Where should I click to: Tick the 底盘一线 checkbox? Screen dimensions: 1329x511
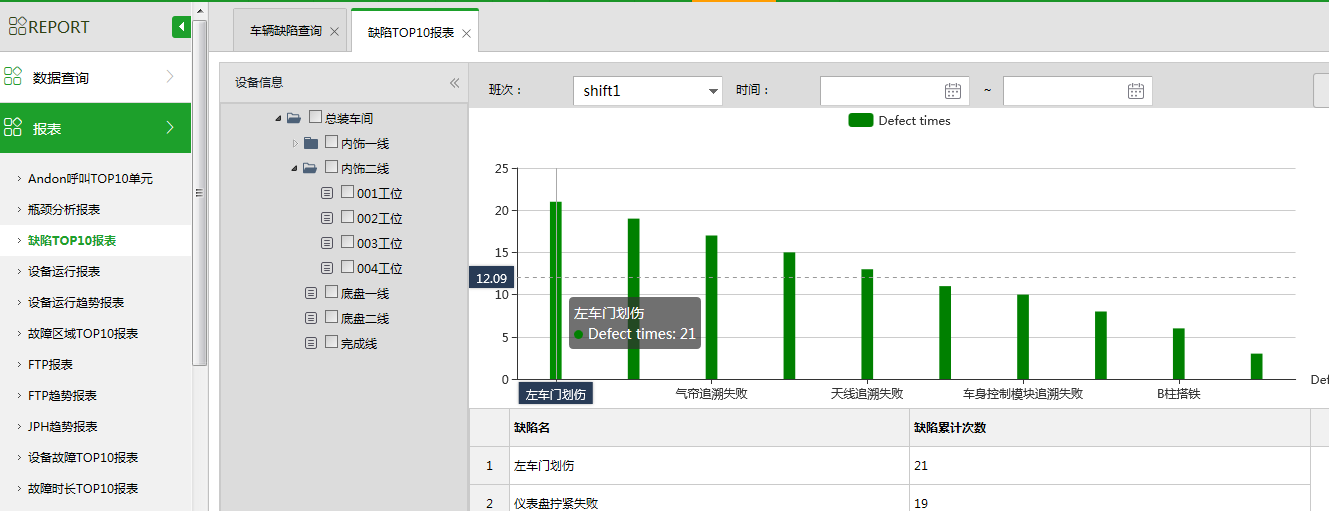point(331,292)
